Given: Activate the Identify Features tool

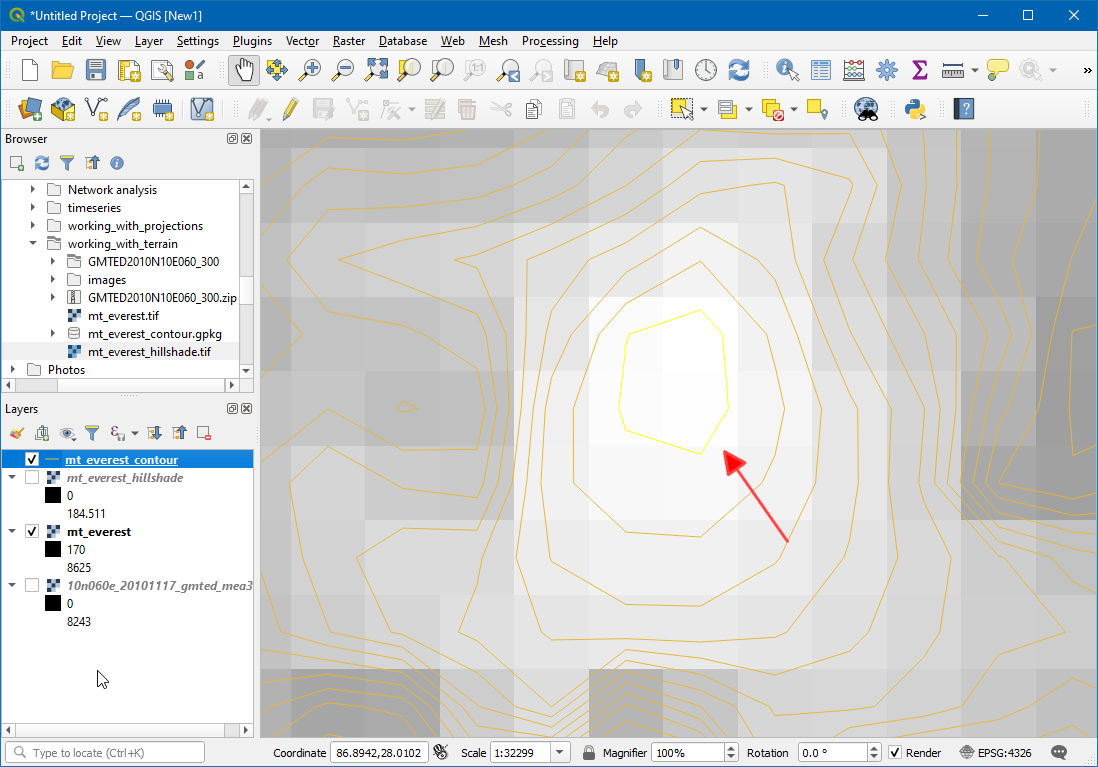Looking at the screenshot, I should tap(788, 70).
